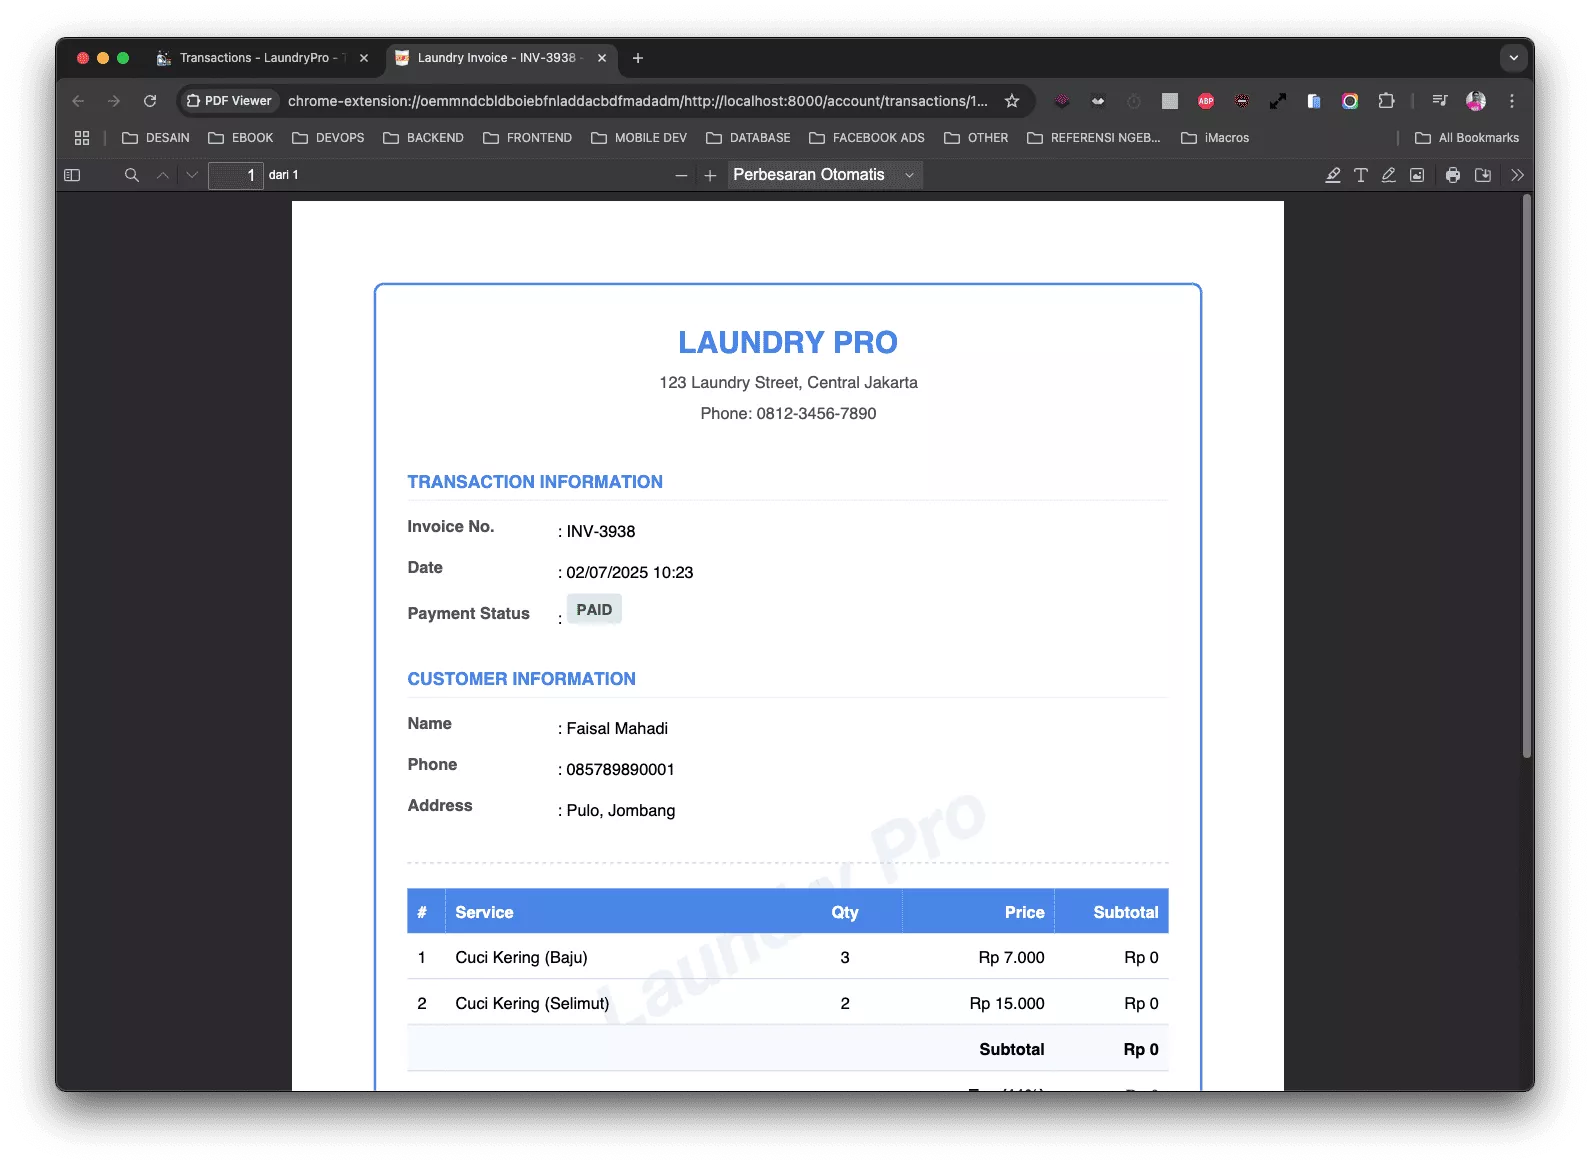Toggle the PDF sidebar panel
Viewport: 1590px width, 1165px height.
click(72, 175)
